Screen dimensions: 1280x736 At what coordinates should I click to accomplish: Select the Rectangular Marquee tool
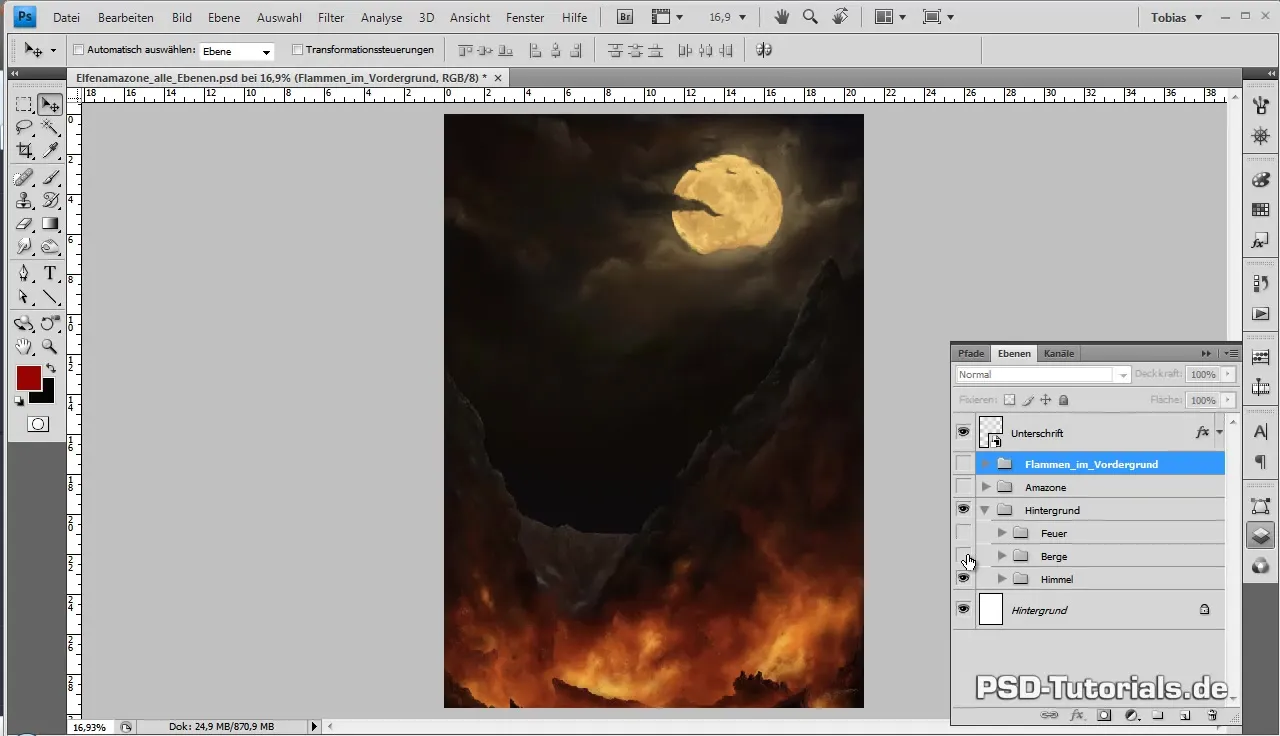(24, 105)
